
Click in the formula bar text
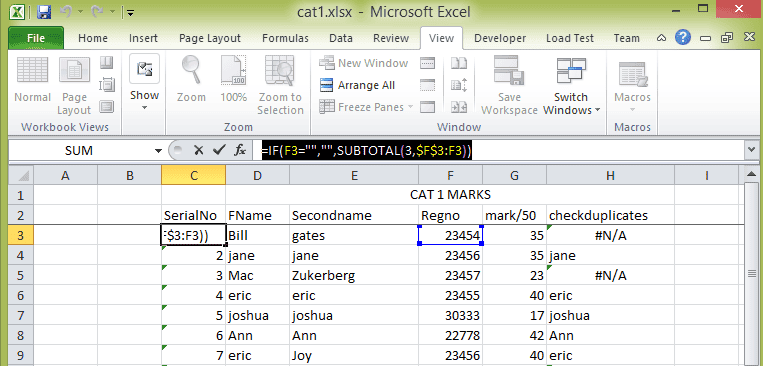(366, 151)
